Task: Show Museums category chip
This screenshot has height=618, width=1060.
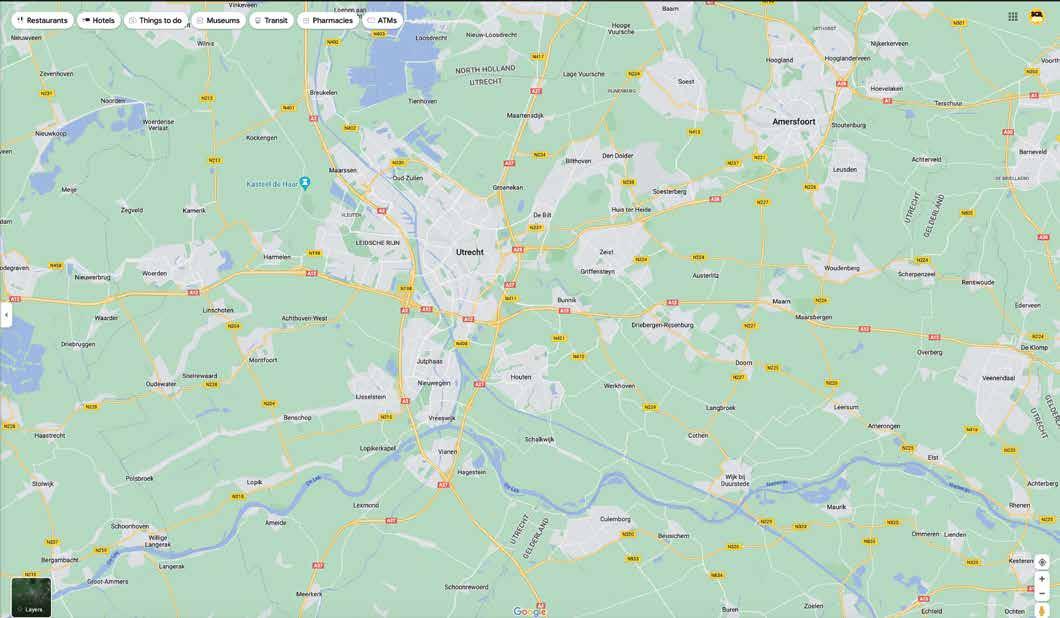Action: [x=218, y=20]
